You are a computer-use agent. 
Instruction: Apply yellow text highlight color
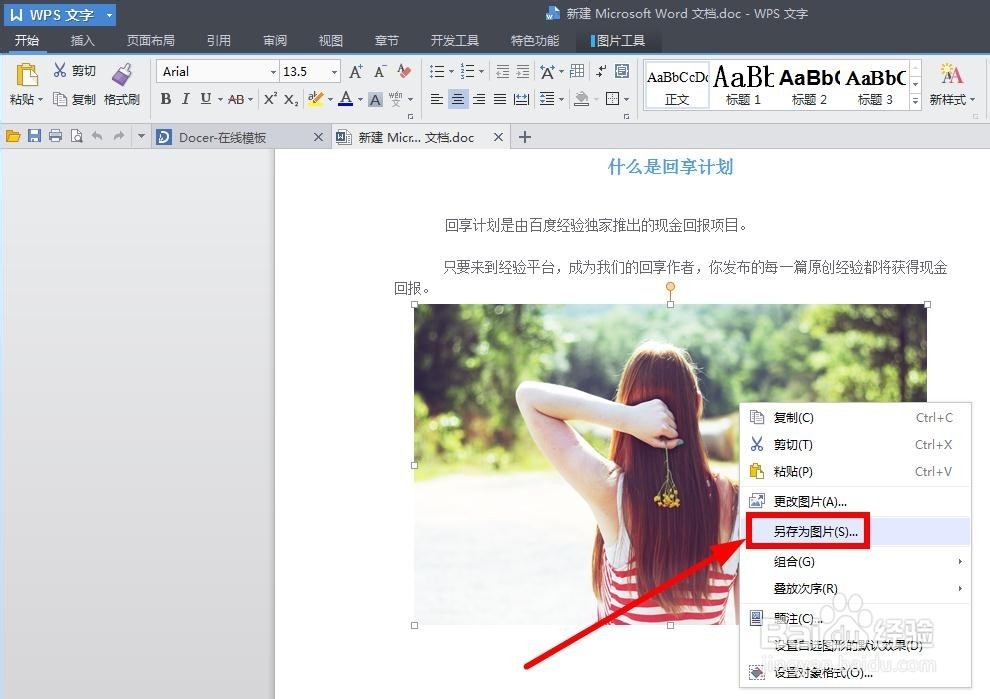tap(316, 99)
